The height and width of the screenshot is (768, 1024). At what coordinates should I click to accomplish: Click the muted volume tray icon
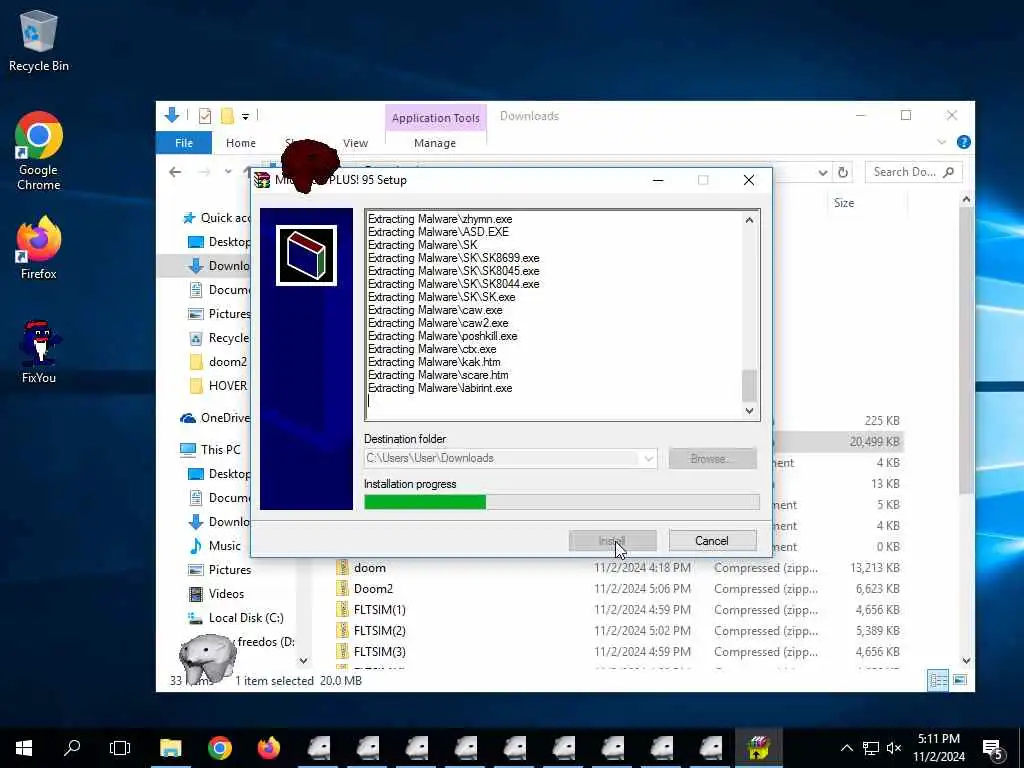pyautogui.click(x=894, y=748)
